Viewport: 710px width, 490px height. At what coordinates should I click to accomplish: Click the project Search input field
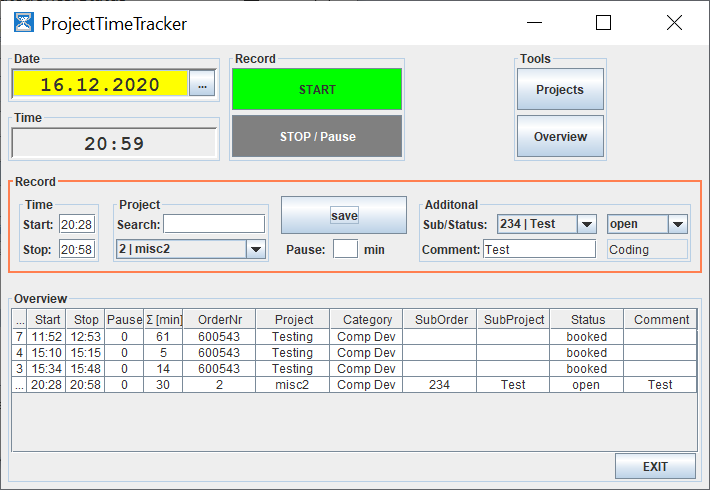(x=214, y=224)
